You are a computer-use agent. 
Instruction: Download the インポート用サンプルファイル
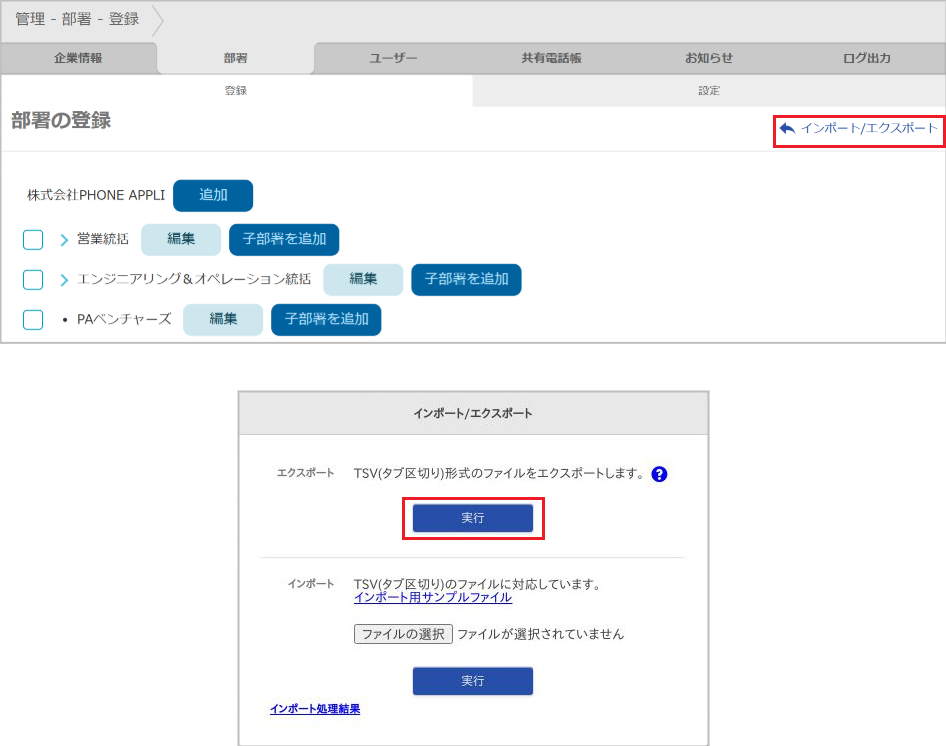coord(432,597)
